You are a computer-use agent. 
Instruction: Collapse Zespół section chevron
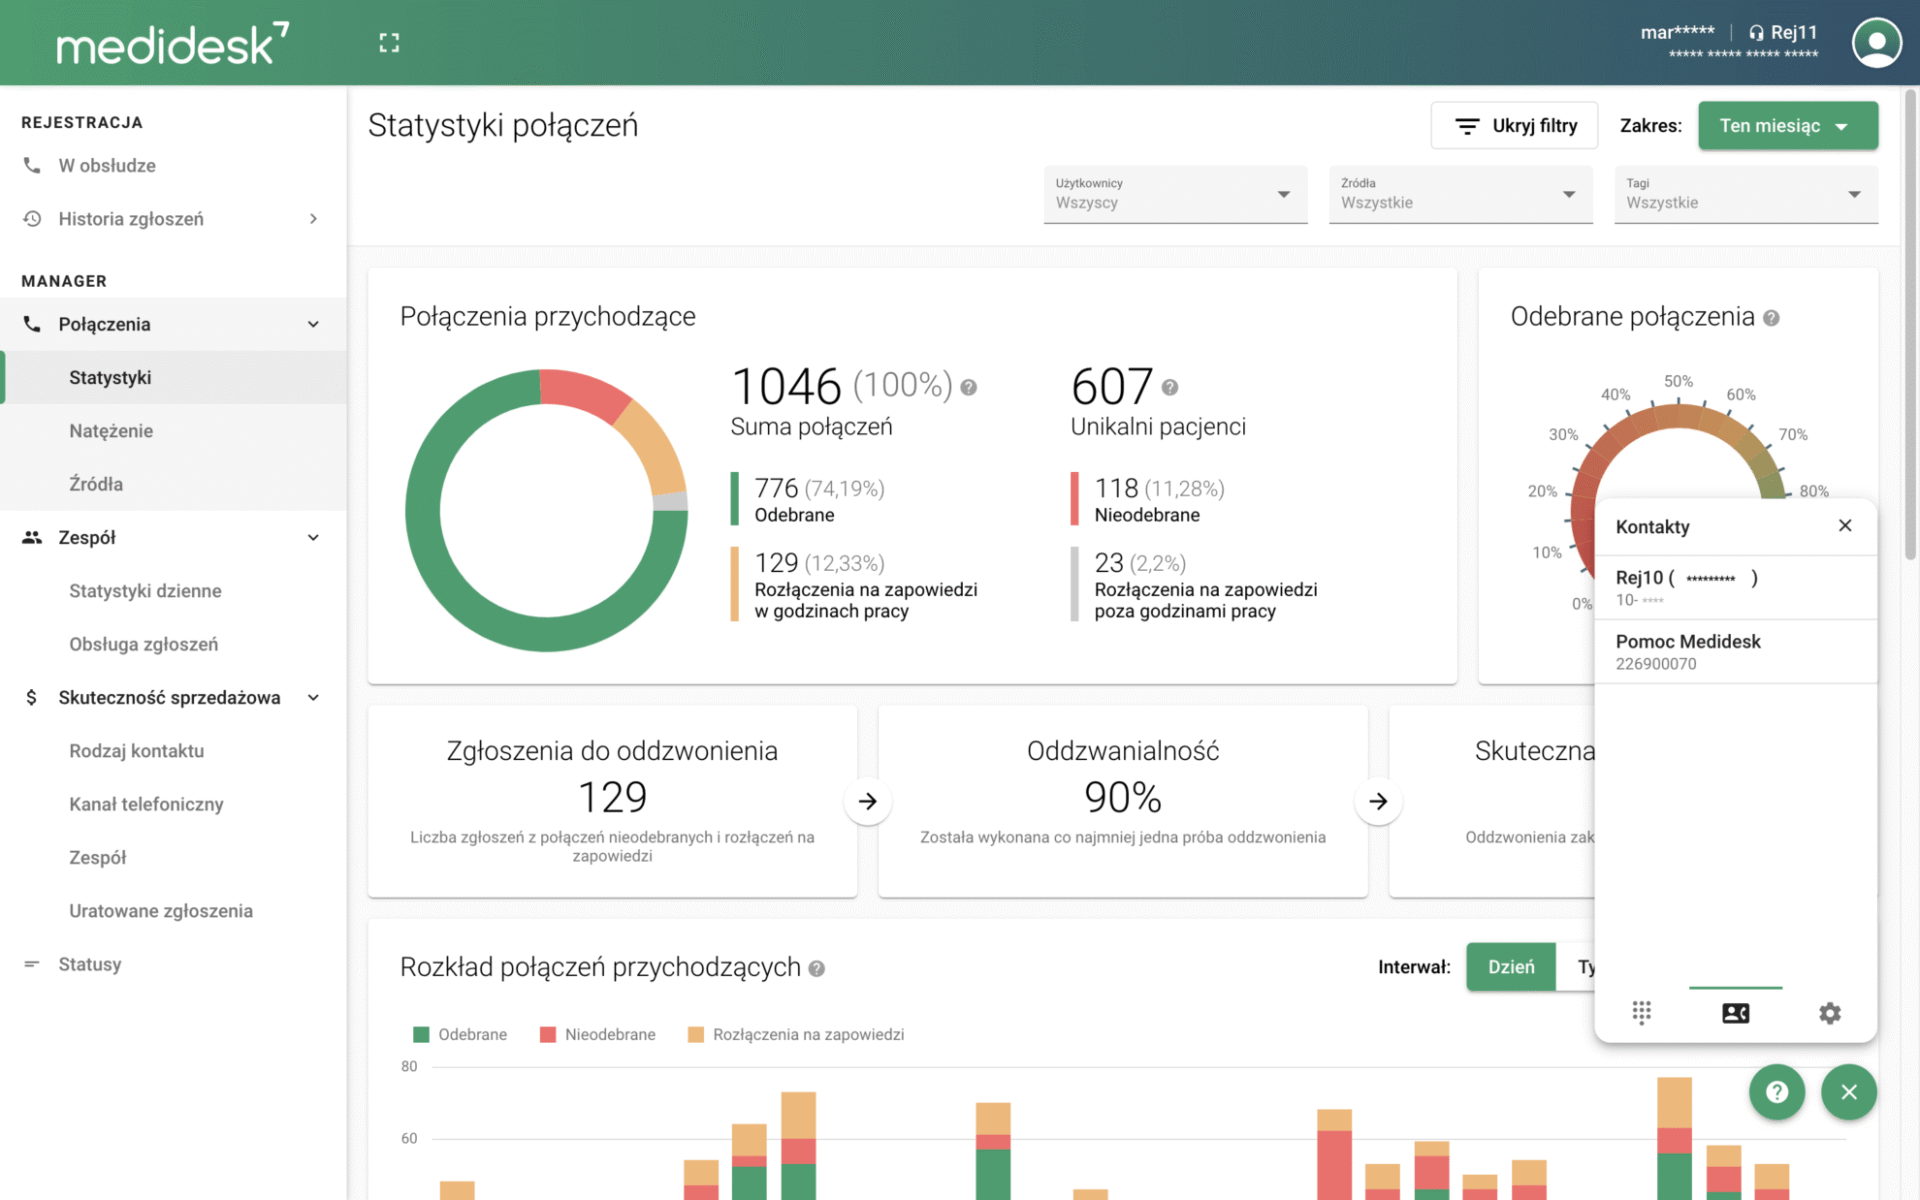pos(313,537)
